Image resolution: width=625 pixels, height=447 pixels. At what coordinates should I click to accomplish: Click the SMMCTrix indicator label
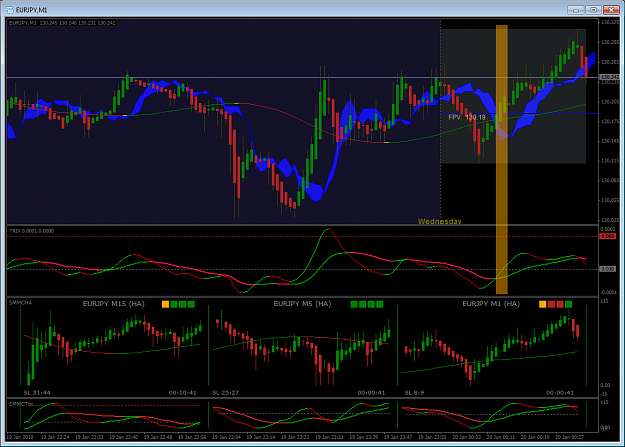(x=21, y=404)
